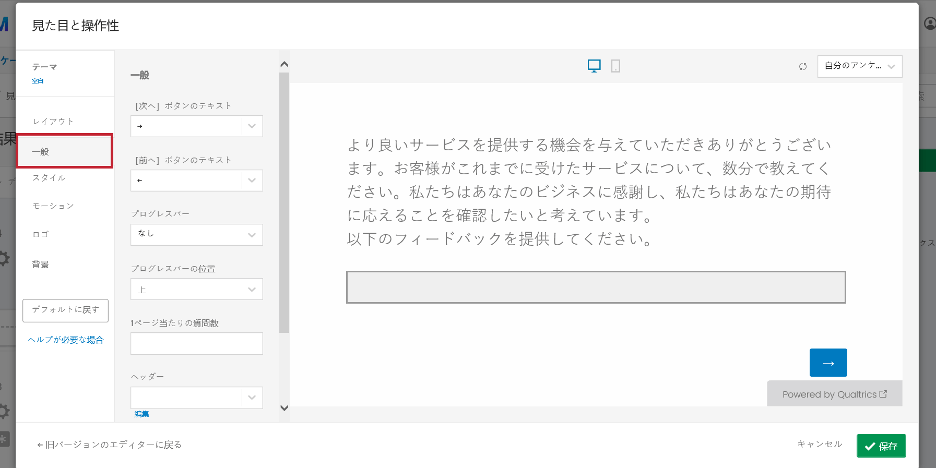Click the 見た目と操作性 dialog title

[x=75, y=26]
